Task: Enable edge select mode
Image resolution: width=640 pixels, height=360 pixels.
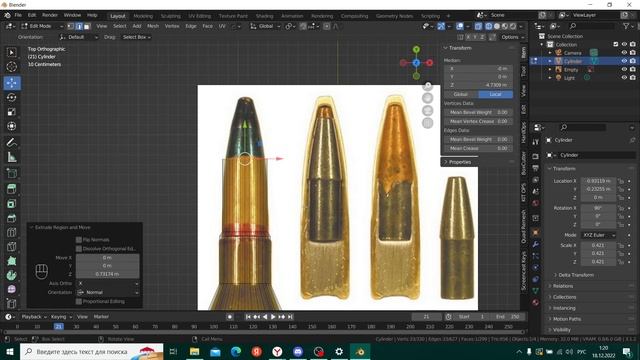Action: [79, 26]
